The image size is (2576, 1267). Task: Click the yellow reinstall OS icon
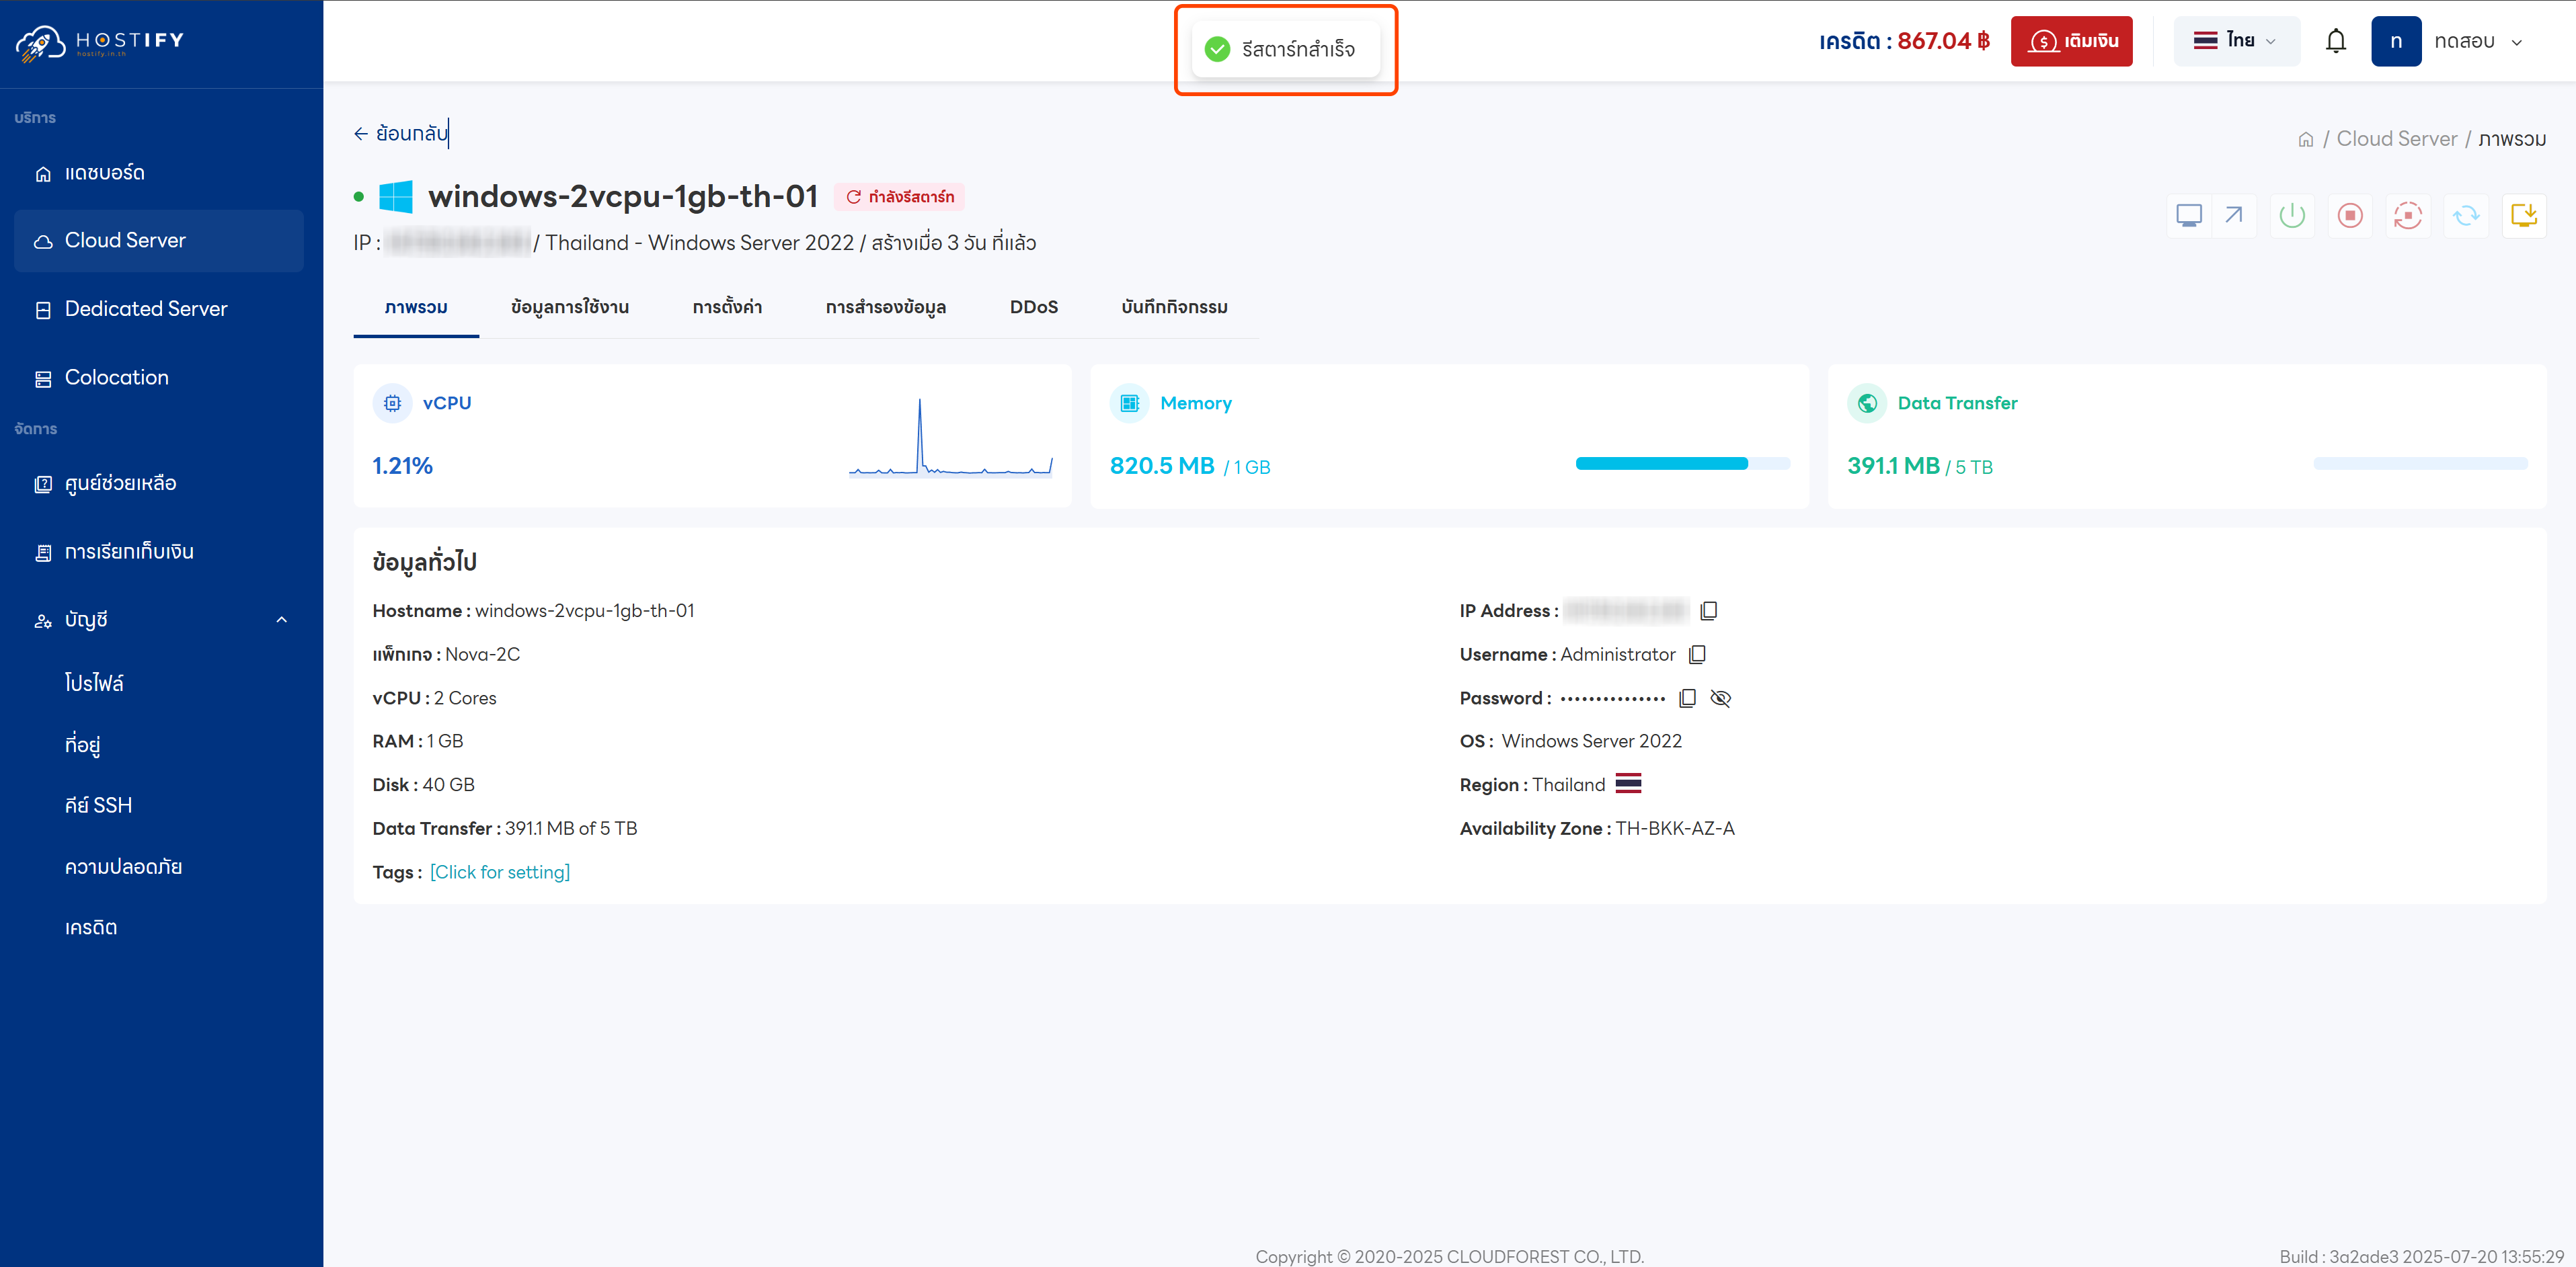tap(2524, 215)
